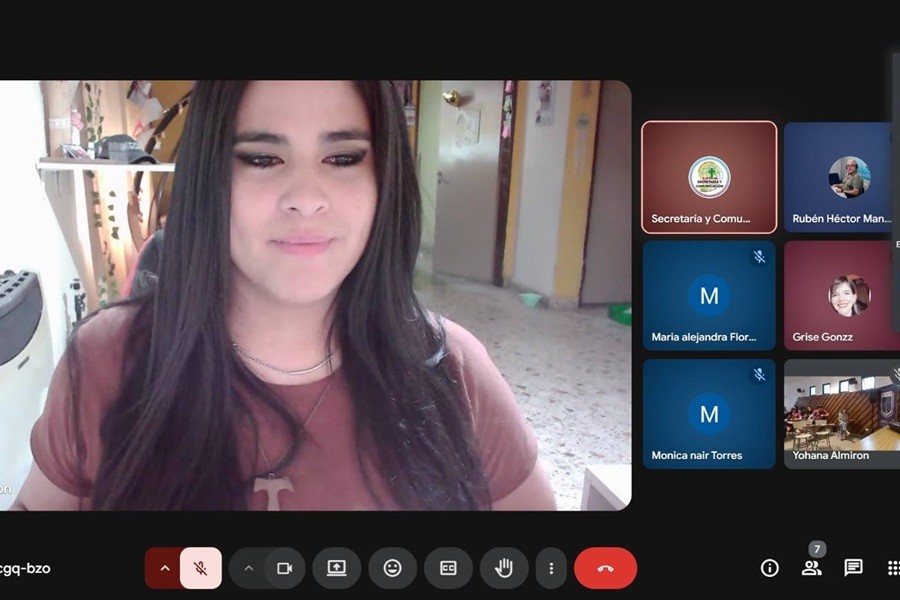Click the Grise Gonzz participant tile
The height and width of the screenshot is (600, 900).
[x=842, y=295]
